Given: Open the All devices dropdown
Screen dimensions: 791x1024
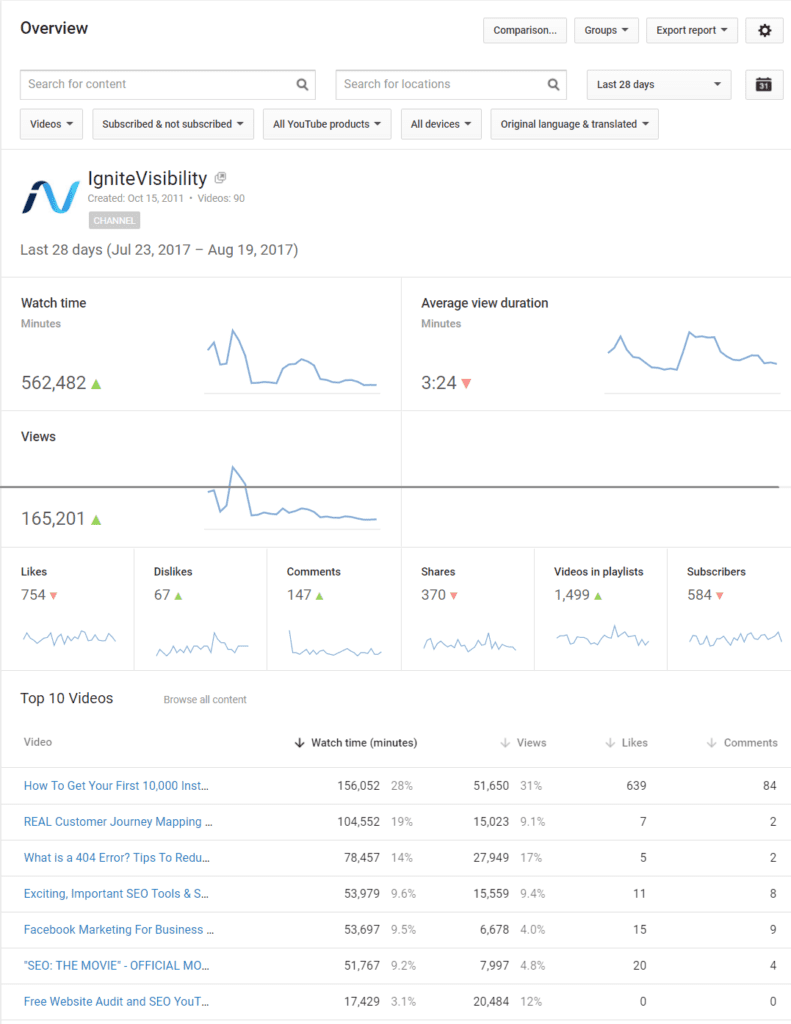Looking at the screenshot, I should (x=441, y=124).
